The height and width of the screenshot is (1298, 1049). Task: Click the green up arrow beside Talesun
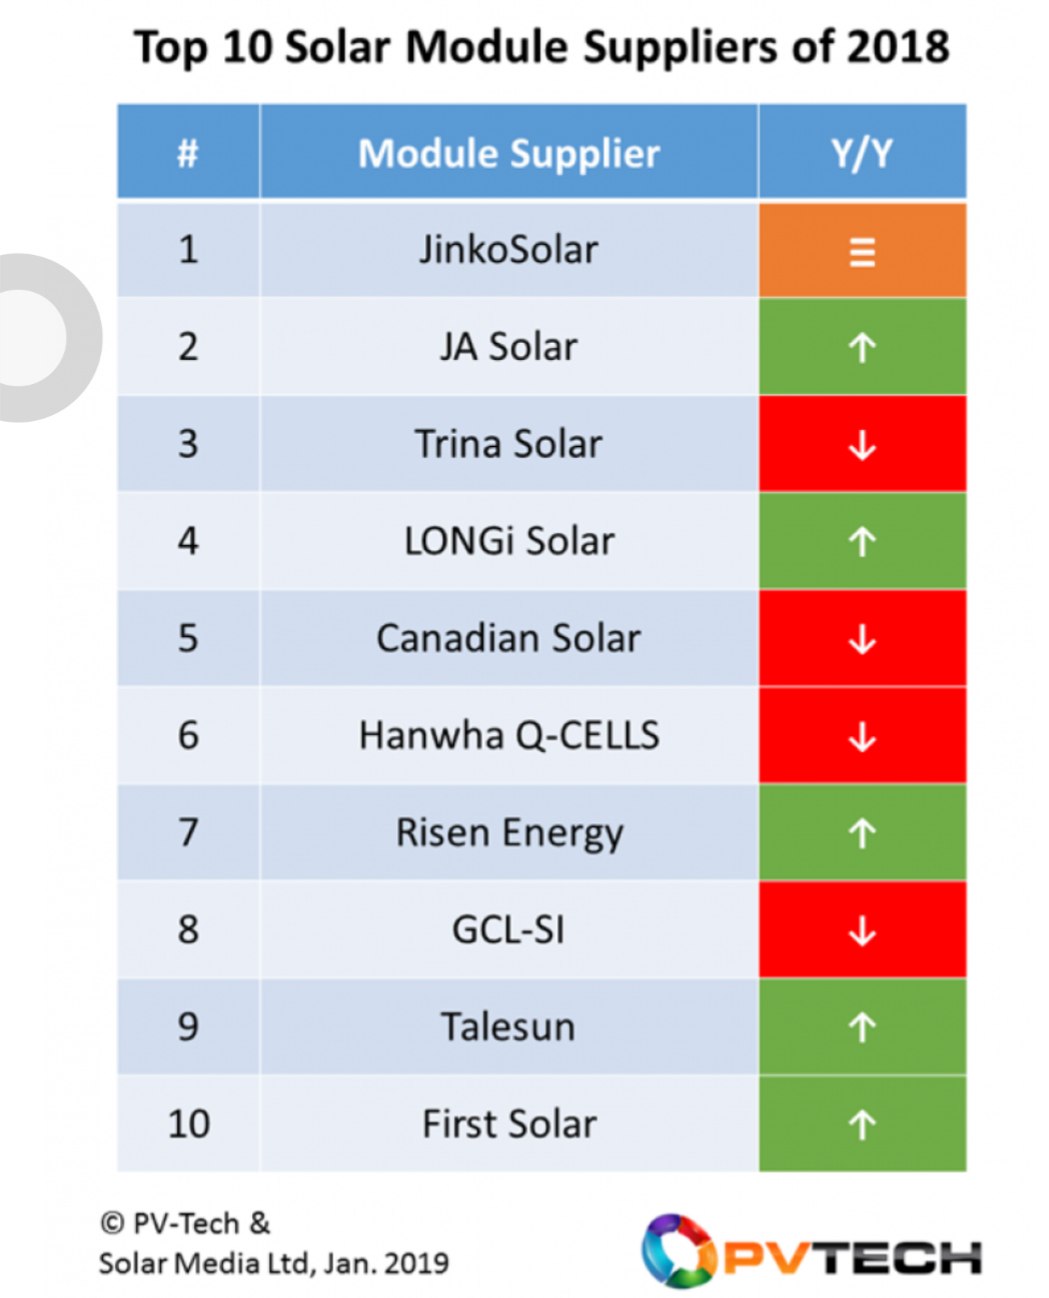pos(862,1027)
